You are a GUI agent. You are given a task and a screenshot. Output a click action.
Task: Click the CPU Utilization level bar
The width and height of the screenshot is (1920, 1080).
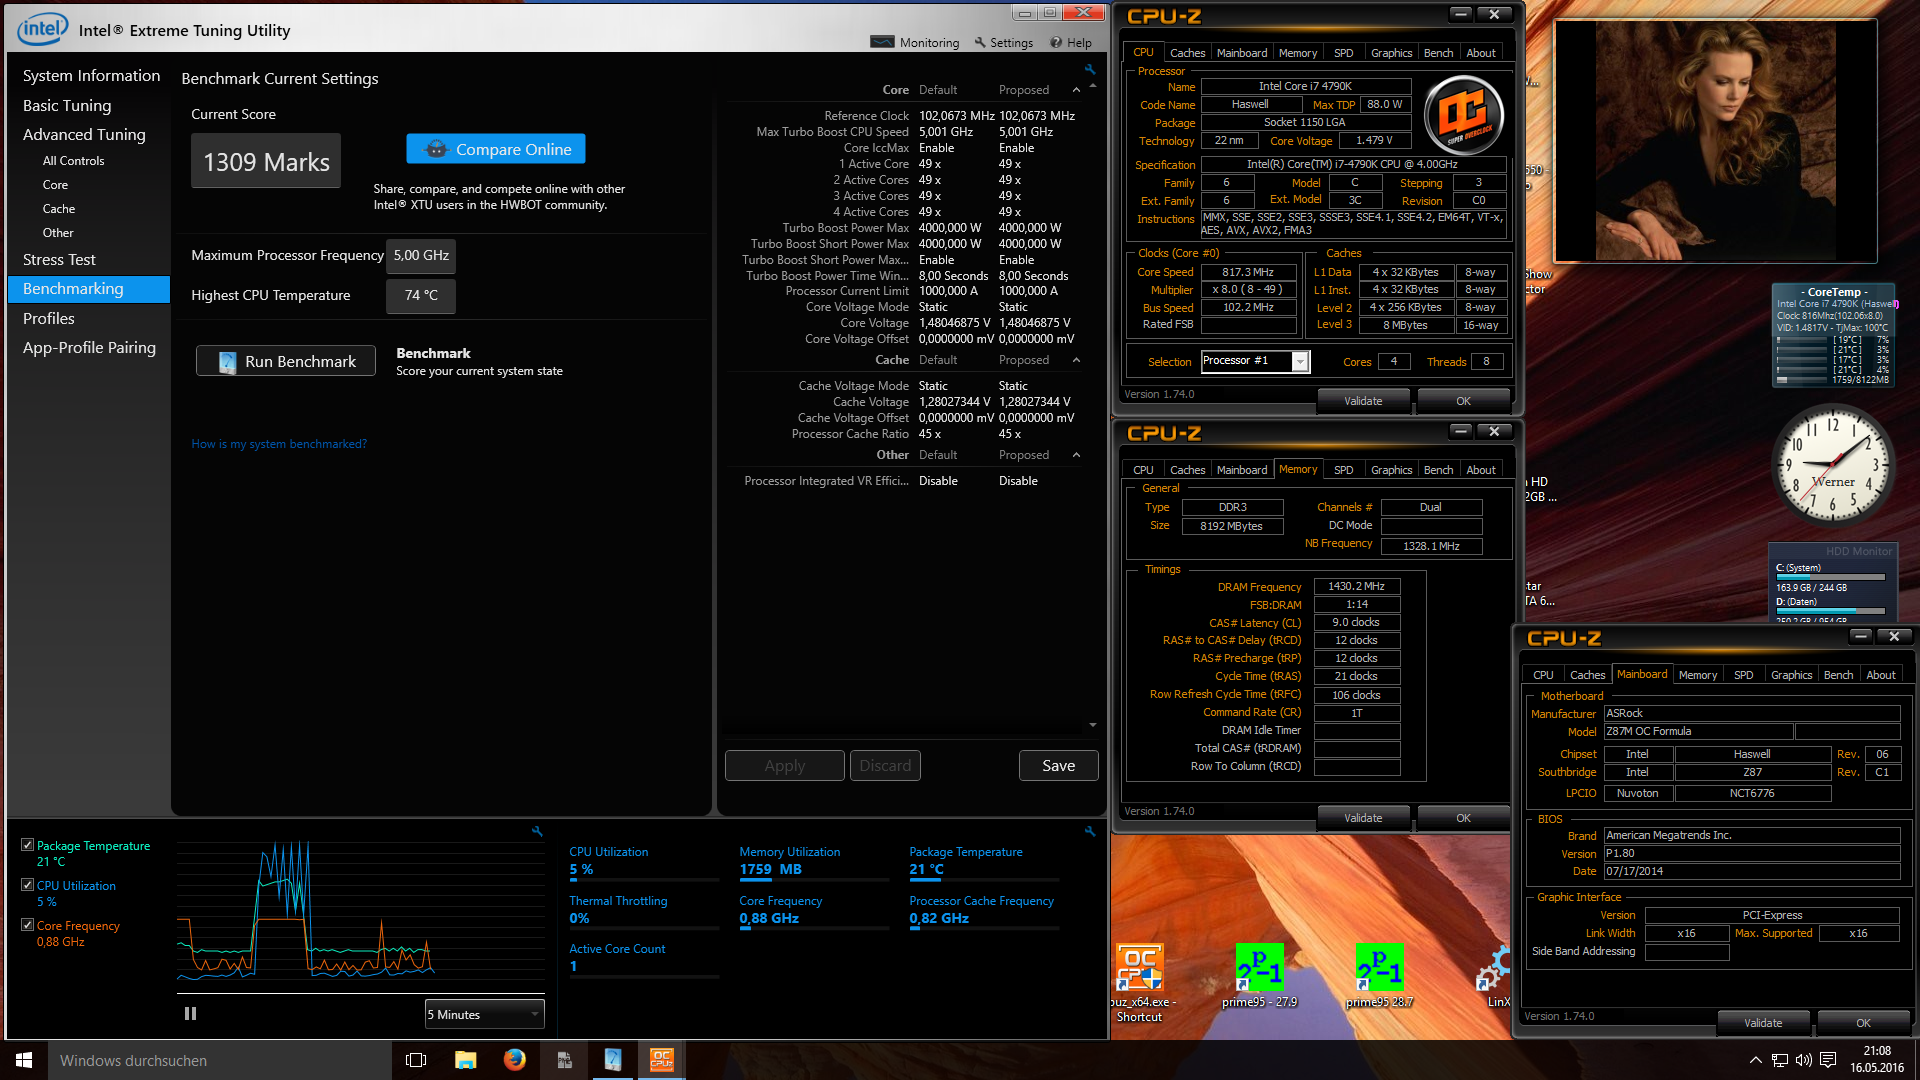click(x=644, y=880)
